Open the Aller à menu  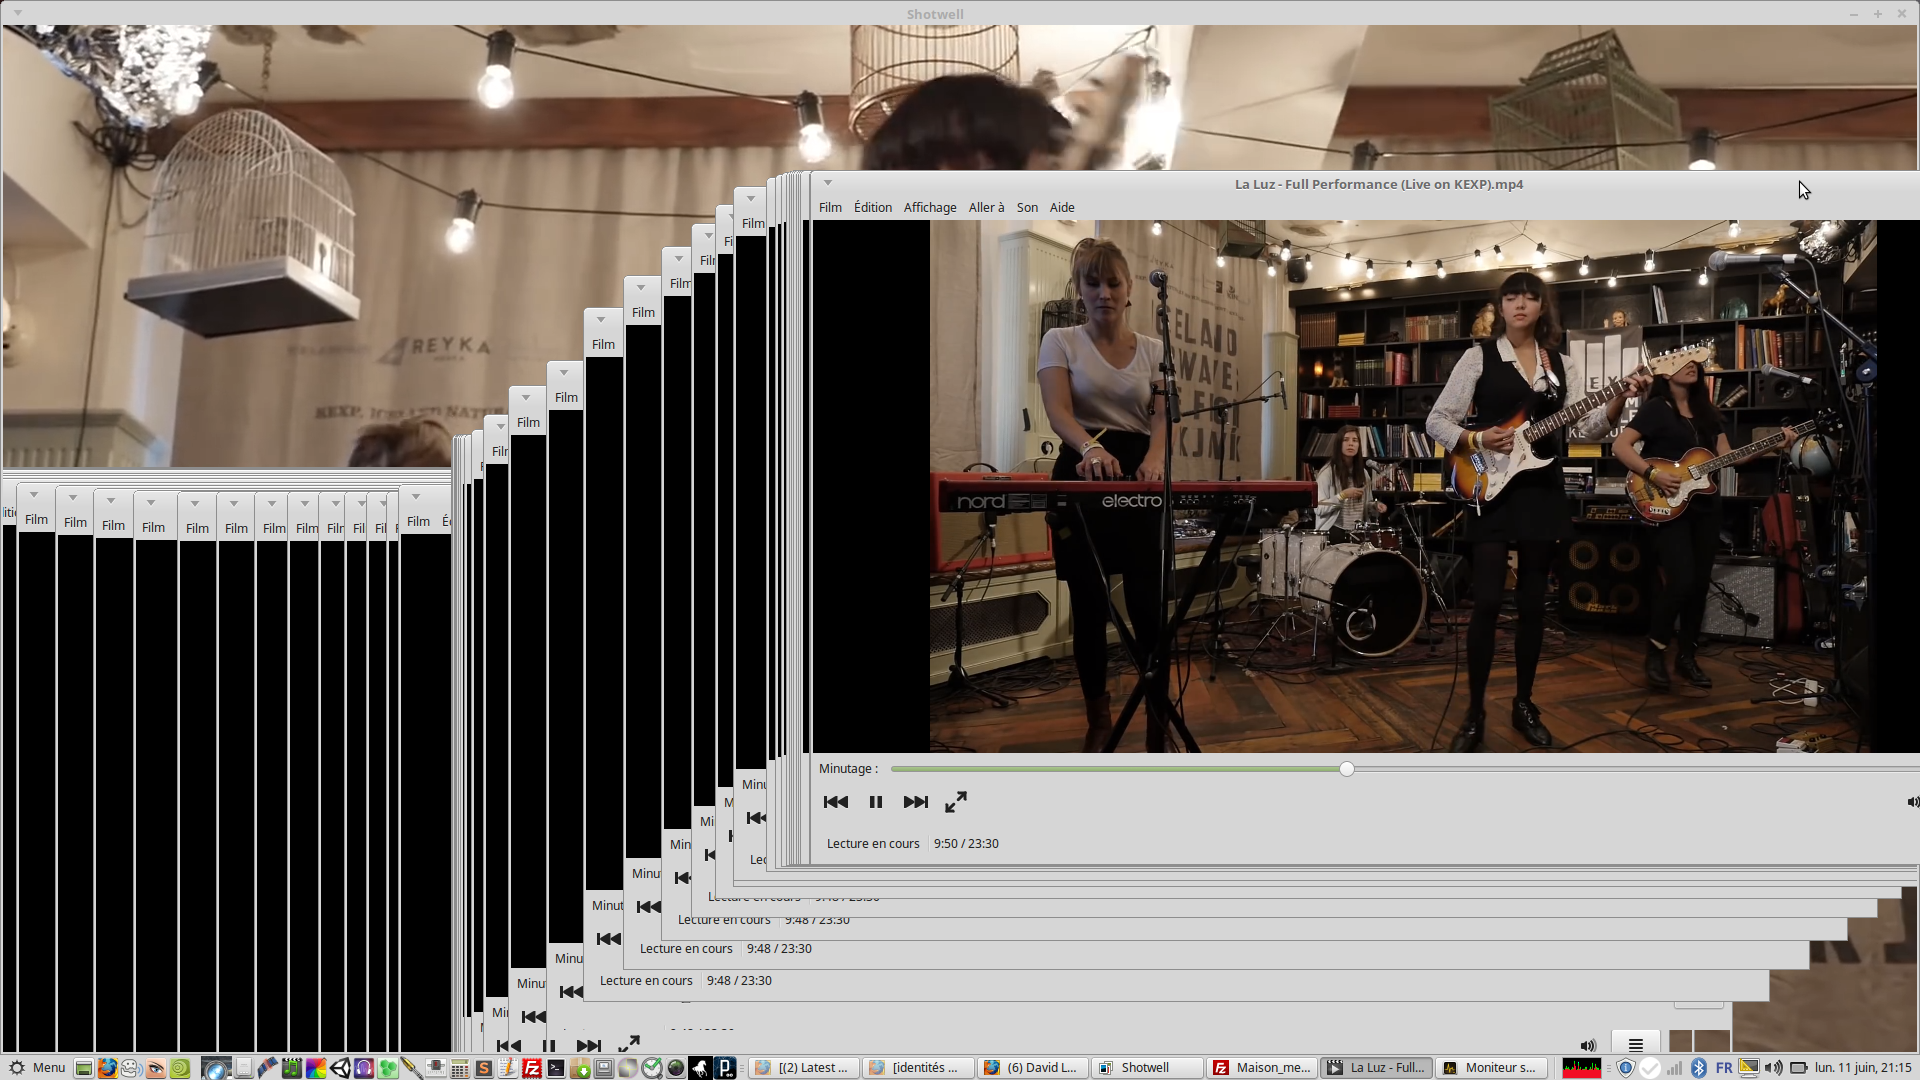click(986, 207)
